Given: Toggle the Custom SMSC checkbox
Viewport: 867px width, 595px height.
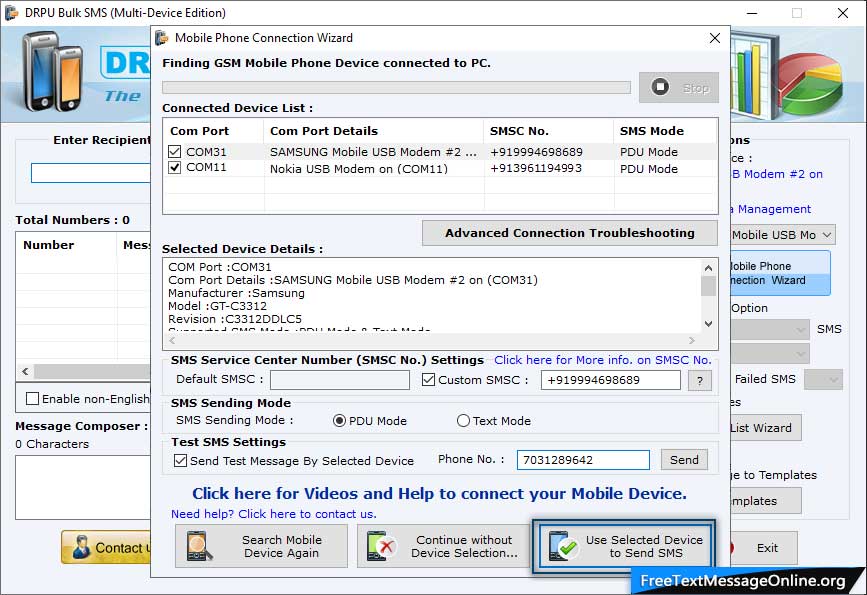Looking at the screenshot, I should coord(428,380).
